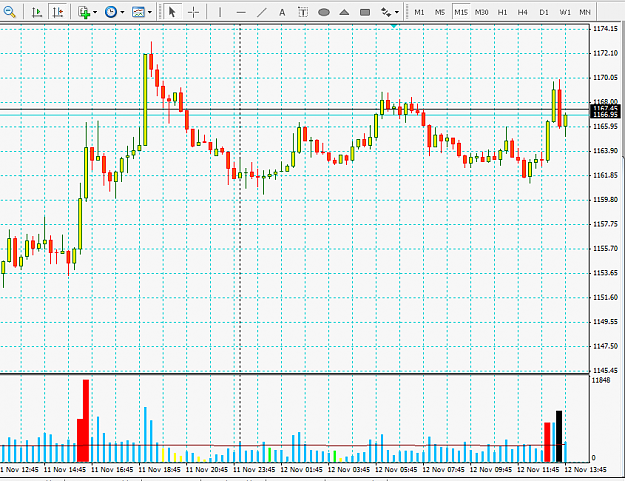
Task: Toggle the Auto Scroll chart button
Action: point(37,12)
